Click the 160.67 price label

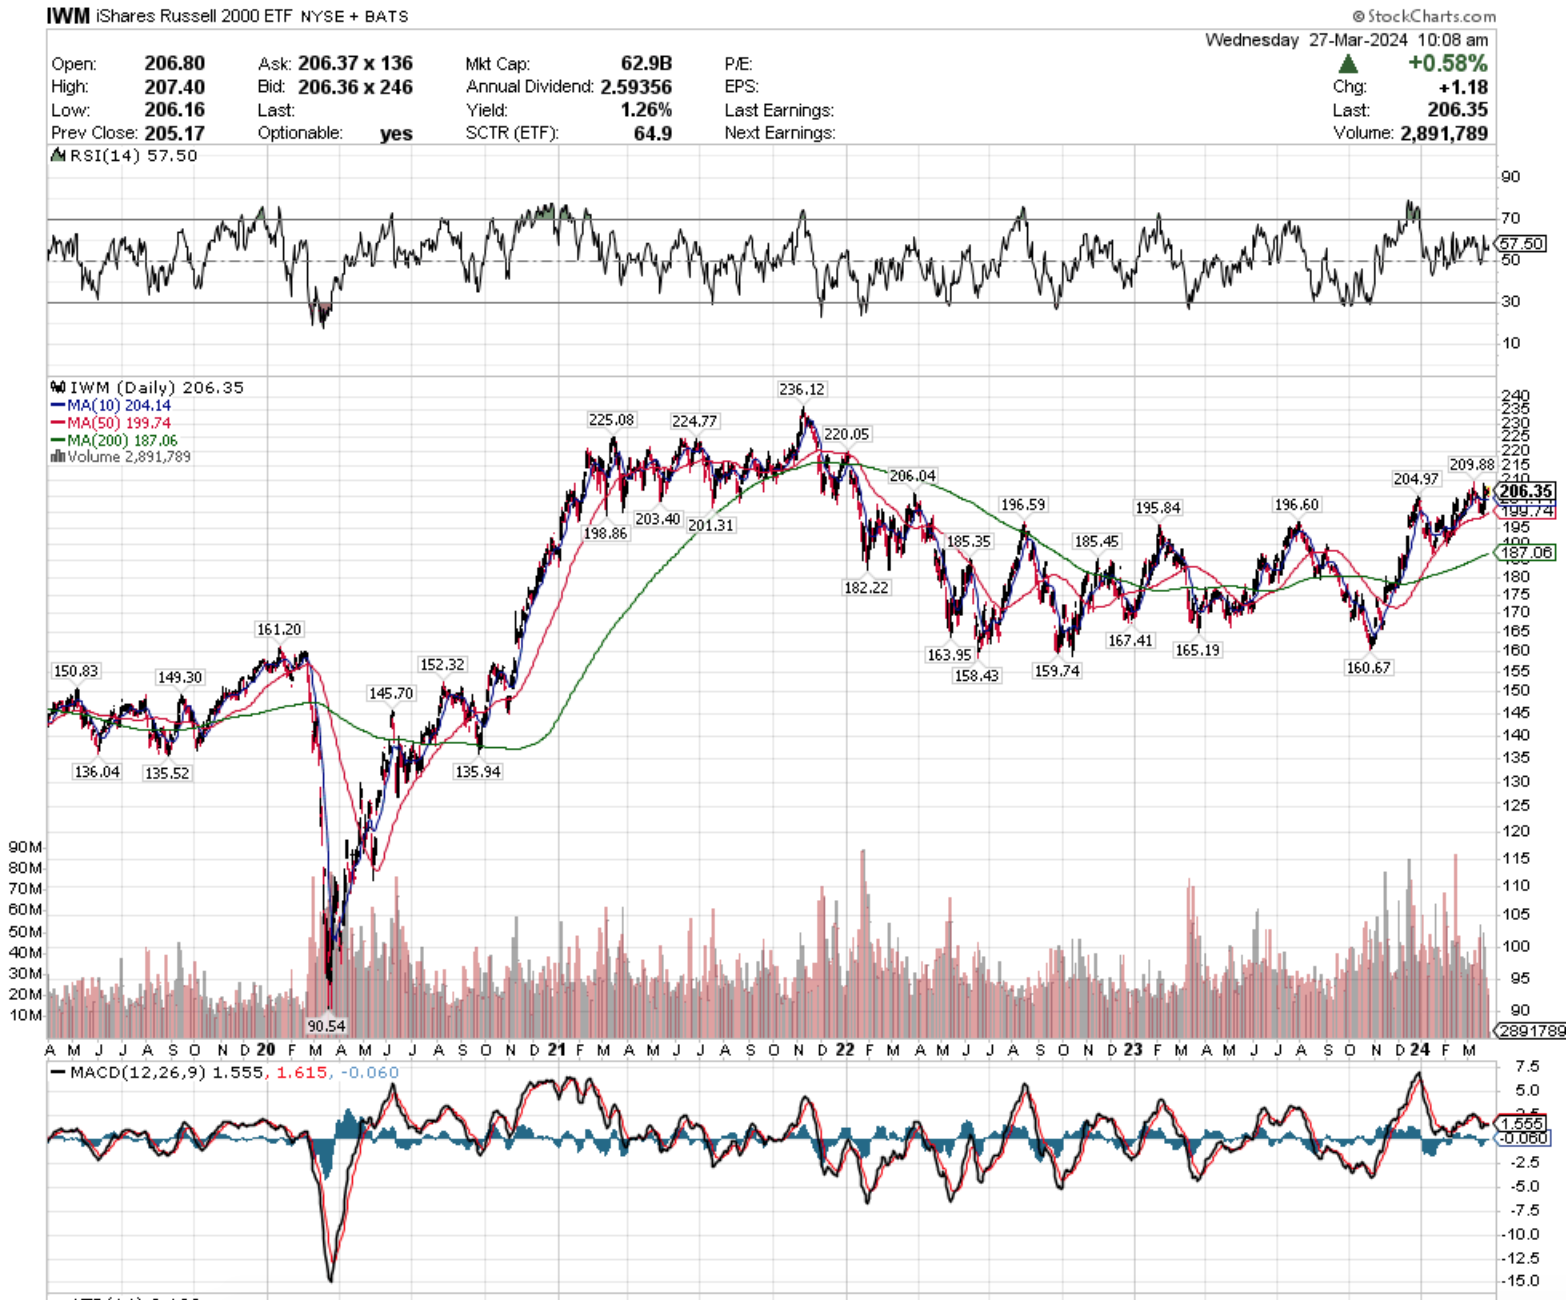pyautogui.click(x=1368, y=667)
